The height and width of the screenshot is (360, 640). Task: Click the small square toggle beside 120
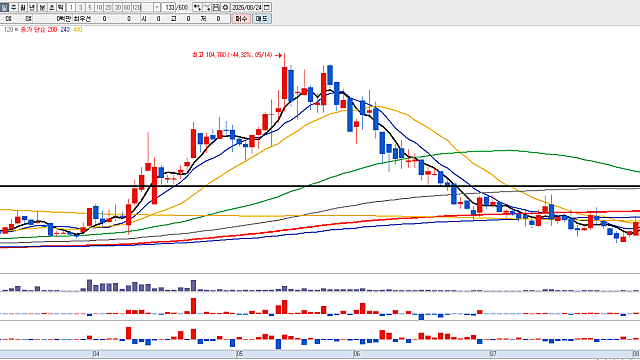(x=16, y=30)
